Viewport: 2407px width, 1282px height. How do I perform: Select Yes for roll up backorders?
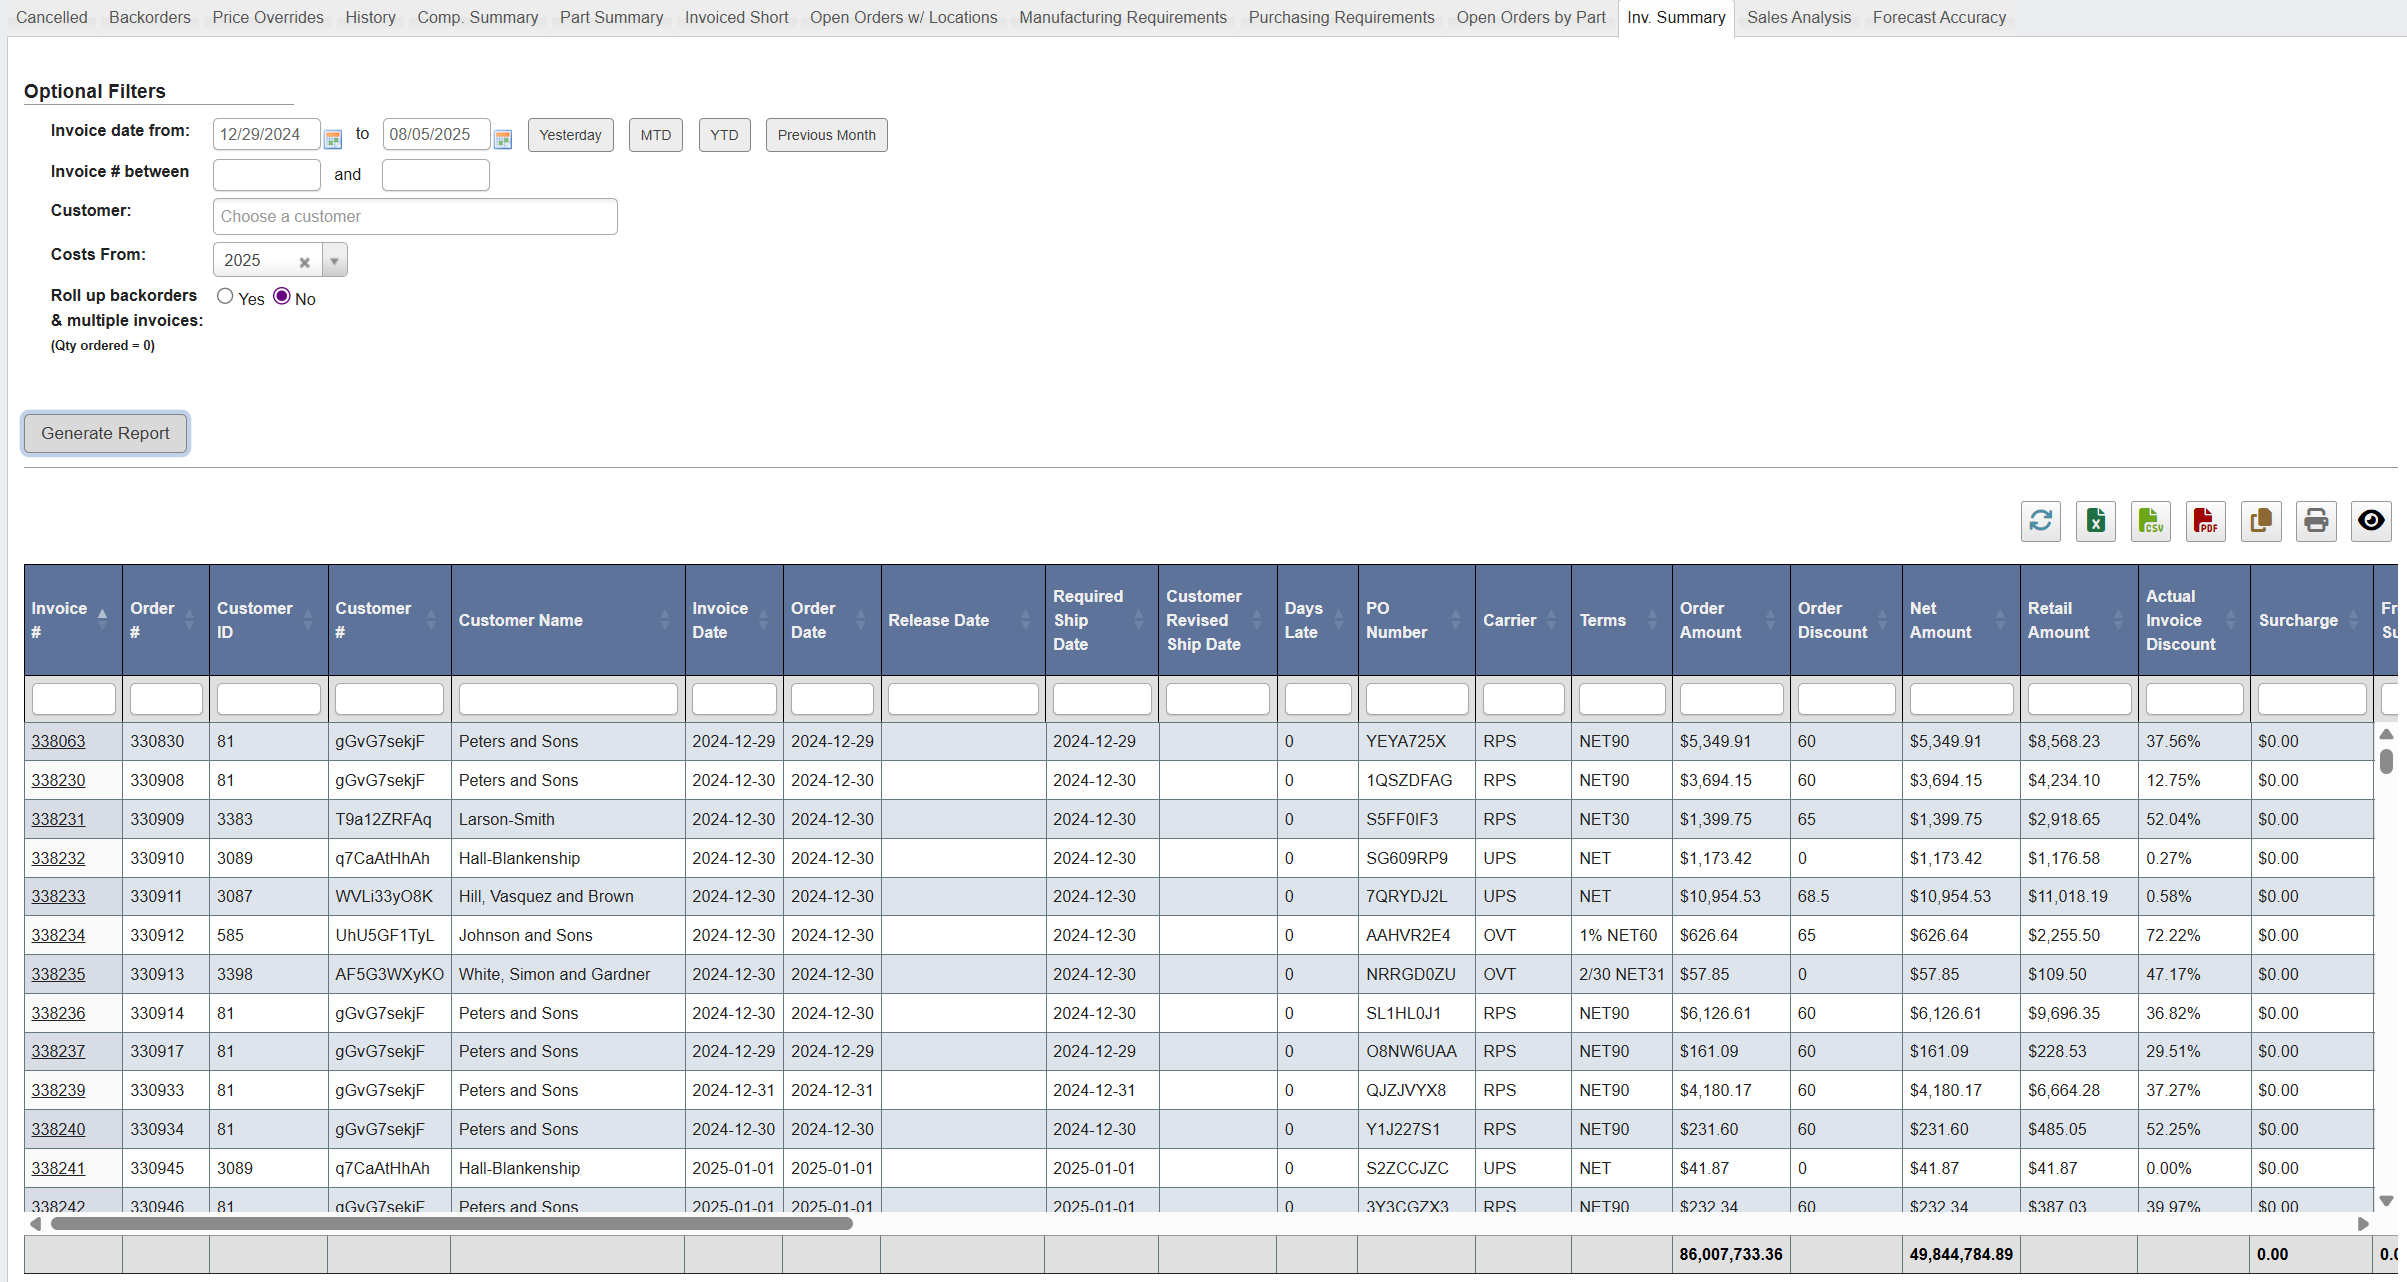(225, 295)
